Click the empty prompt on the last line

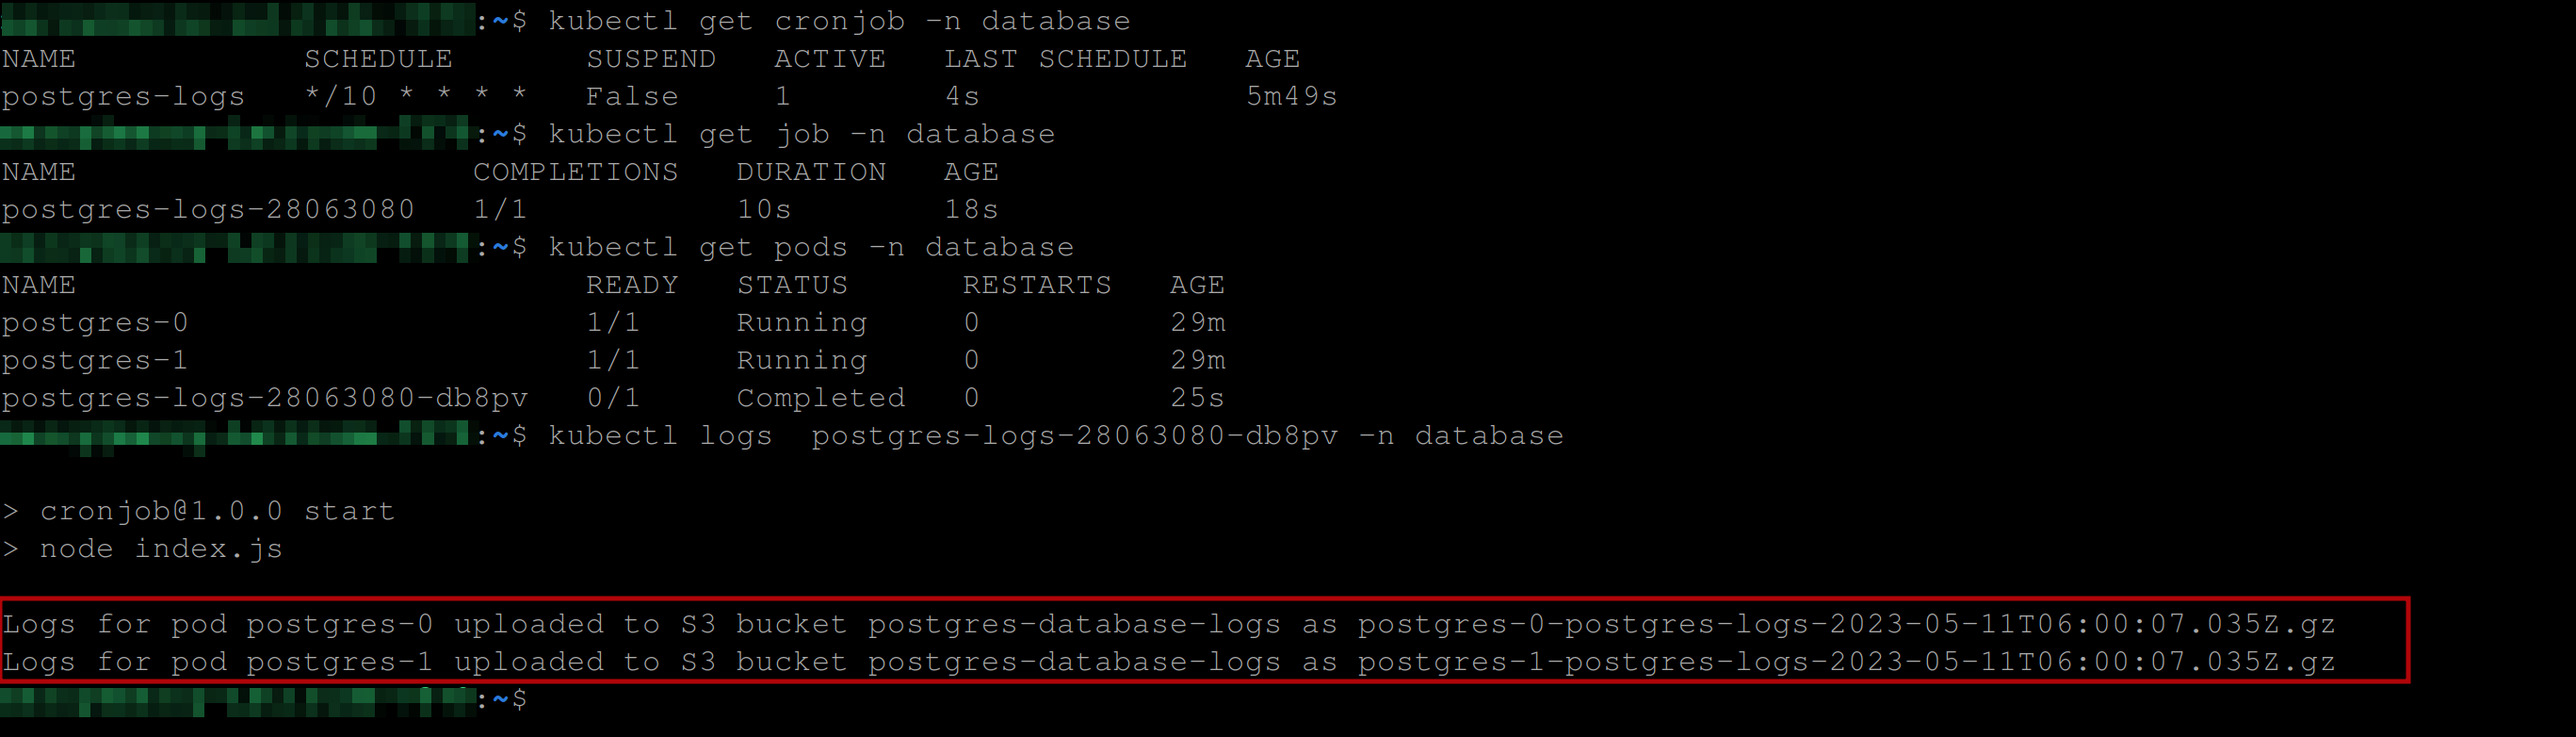point(540,700)
